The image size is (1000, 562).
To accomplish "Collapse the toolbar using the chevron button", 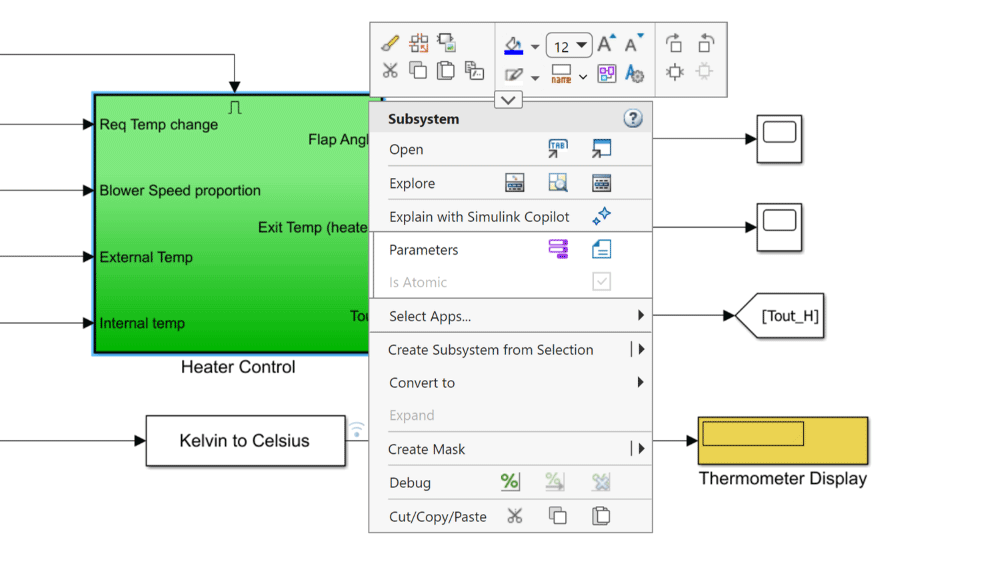I will [508, 100].
